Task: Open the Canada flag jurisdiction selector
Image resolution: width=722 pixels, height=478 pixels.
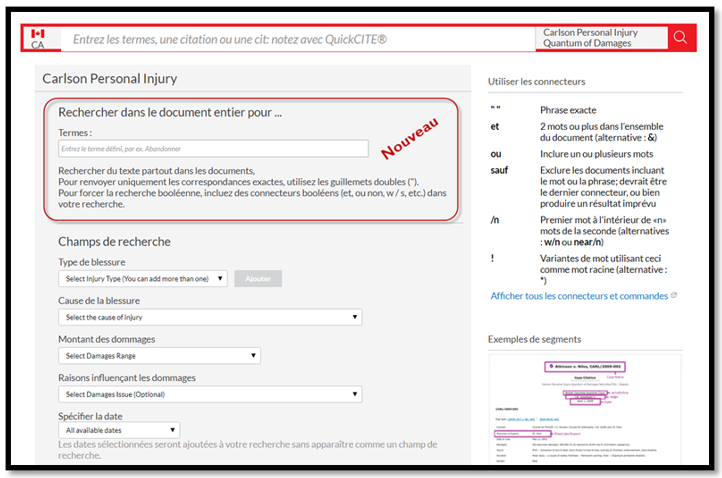Action: tap(41, 39)
